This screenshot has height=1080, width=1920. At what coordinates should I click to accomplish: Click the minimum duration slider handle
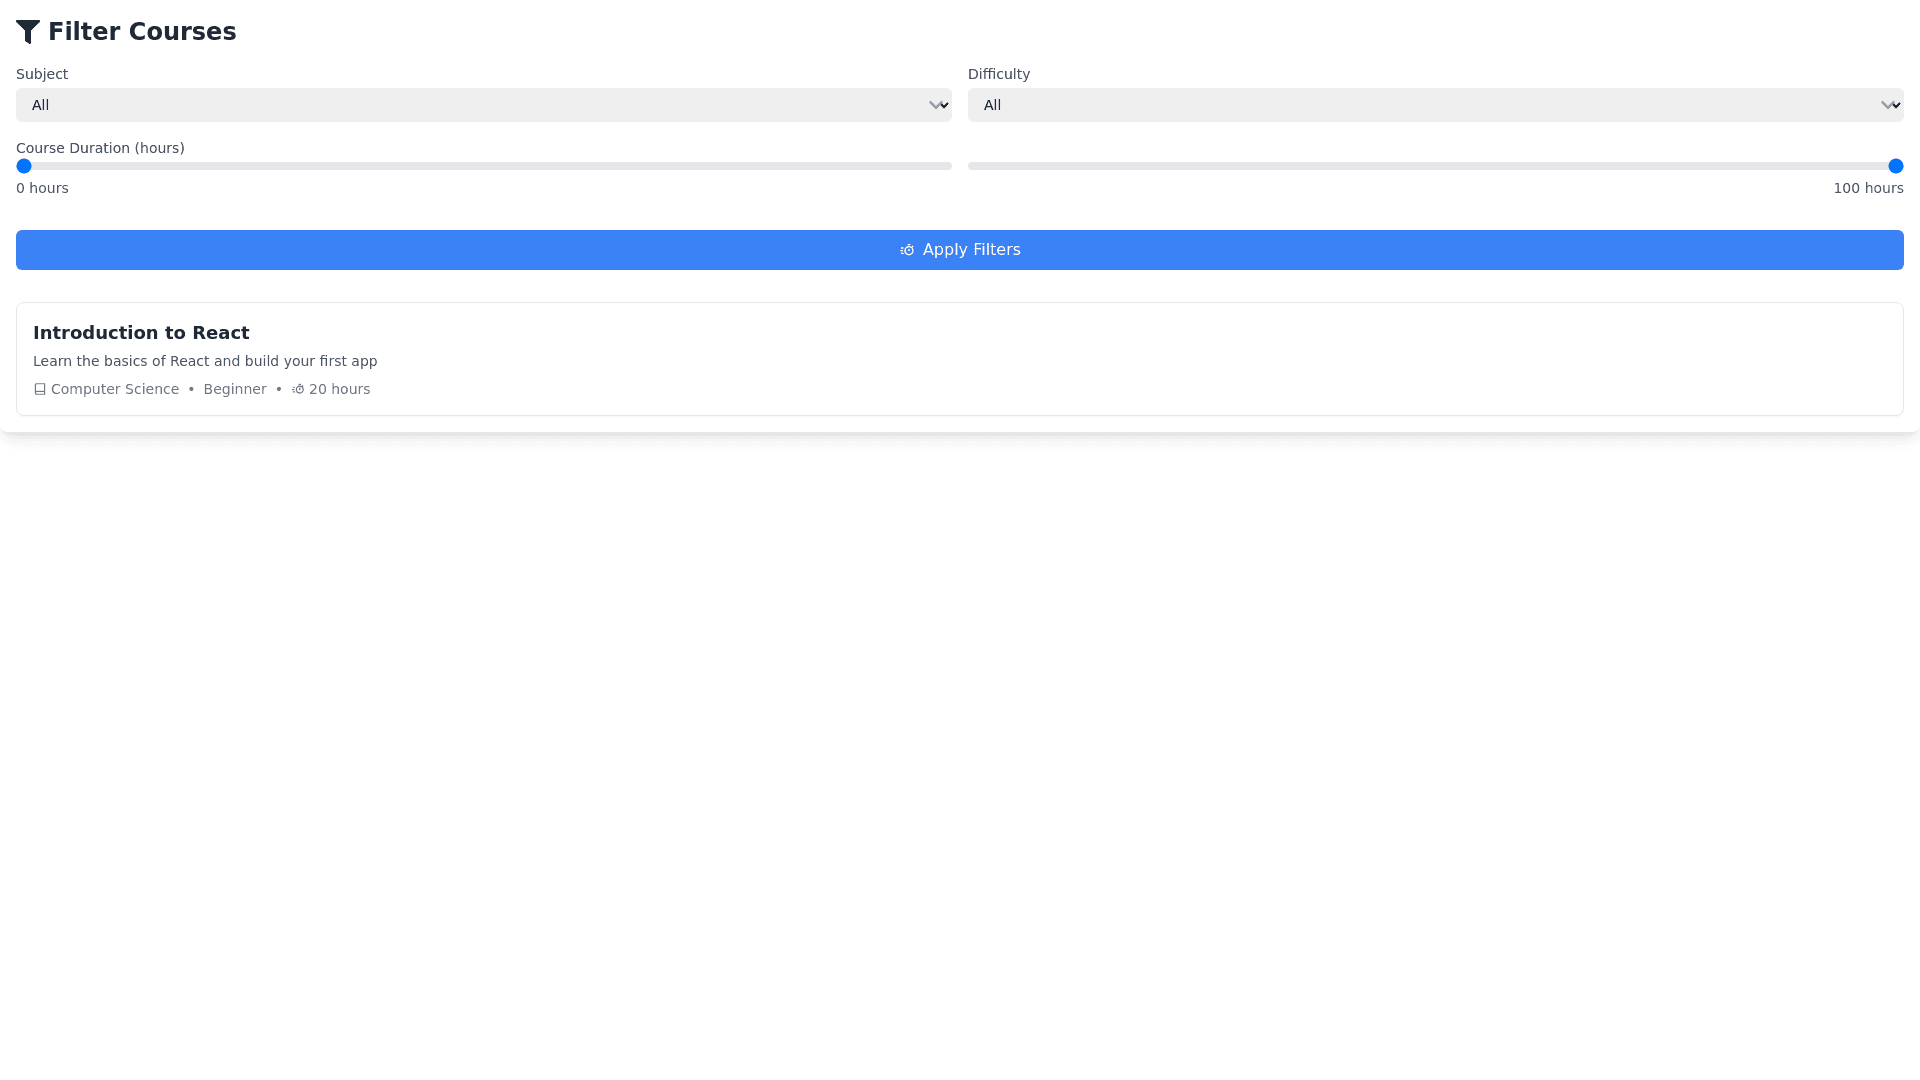(24, 166)
